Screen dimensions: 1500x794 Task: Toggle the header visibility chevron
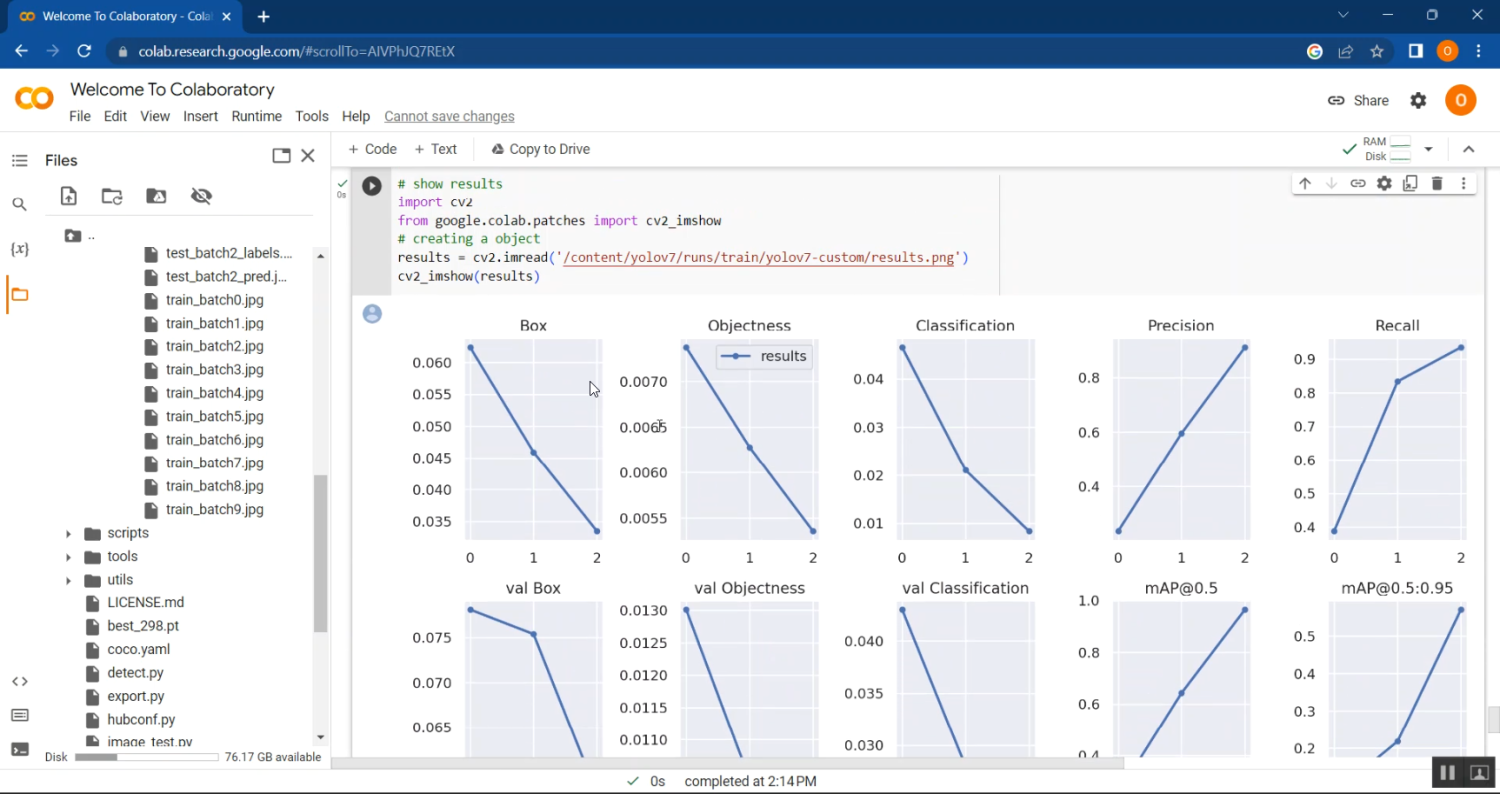pos(1468,149)
